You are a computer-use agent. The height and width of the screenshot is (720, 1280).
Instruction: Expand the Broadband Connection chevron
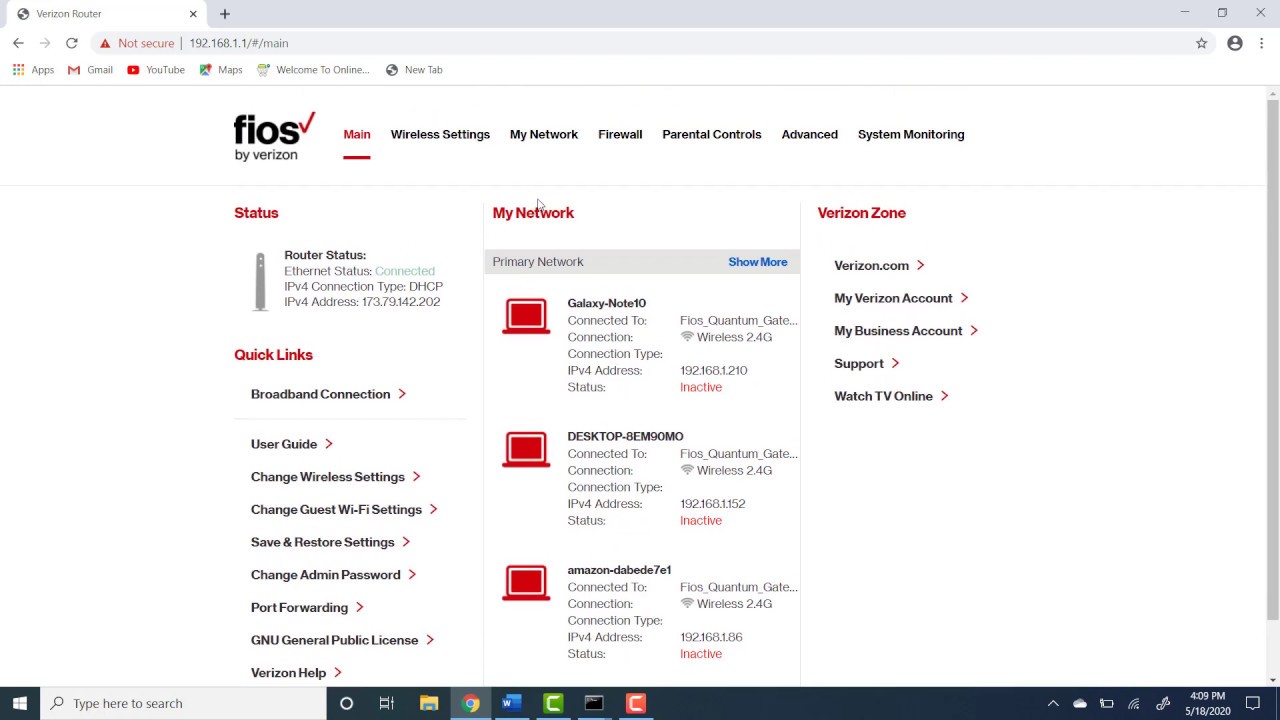402,394
